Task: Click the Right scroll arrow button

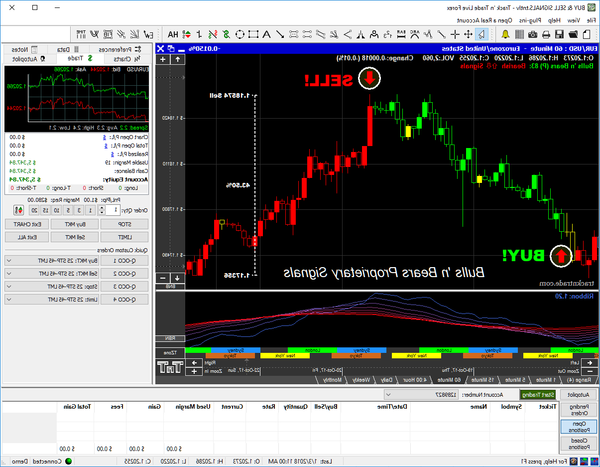Action: click(194, 362)
